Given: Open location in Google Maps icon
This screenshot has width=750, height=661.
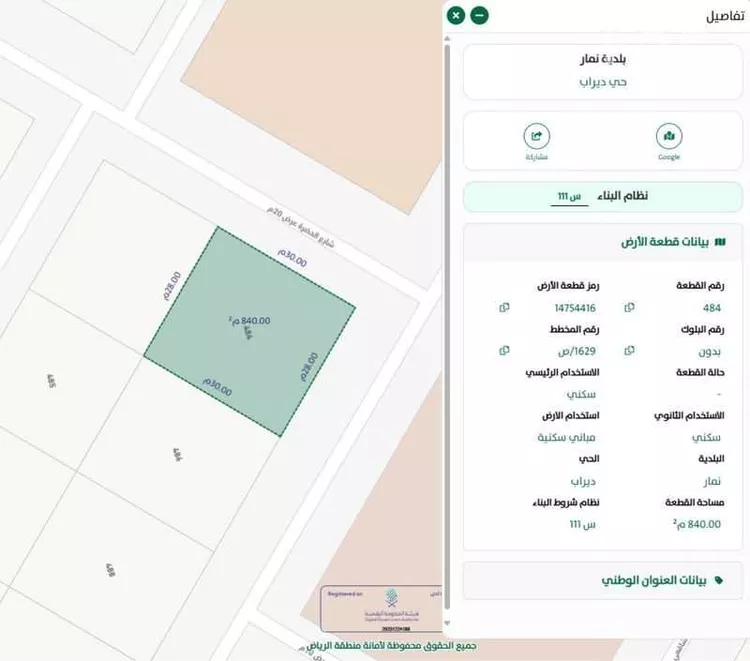Looking at the screenshot, I should pyautogui.click(x=669, y=136).
